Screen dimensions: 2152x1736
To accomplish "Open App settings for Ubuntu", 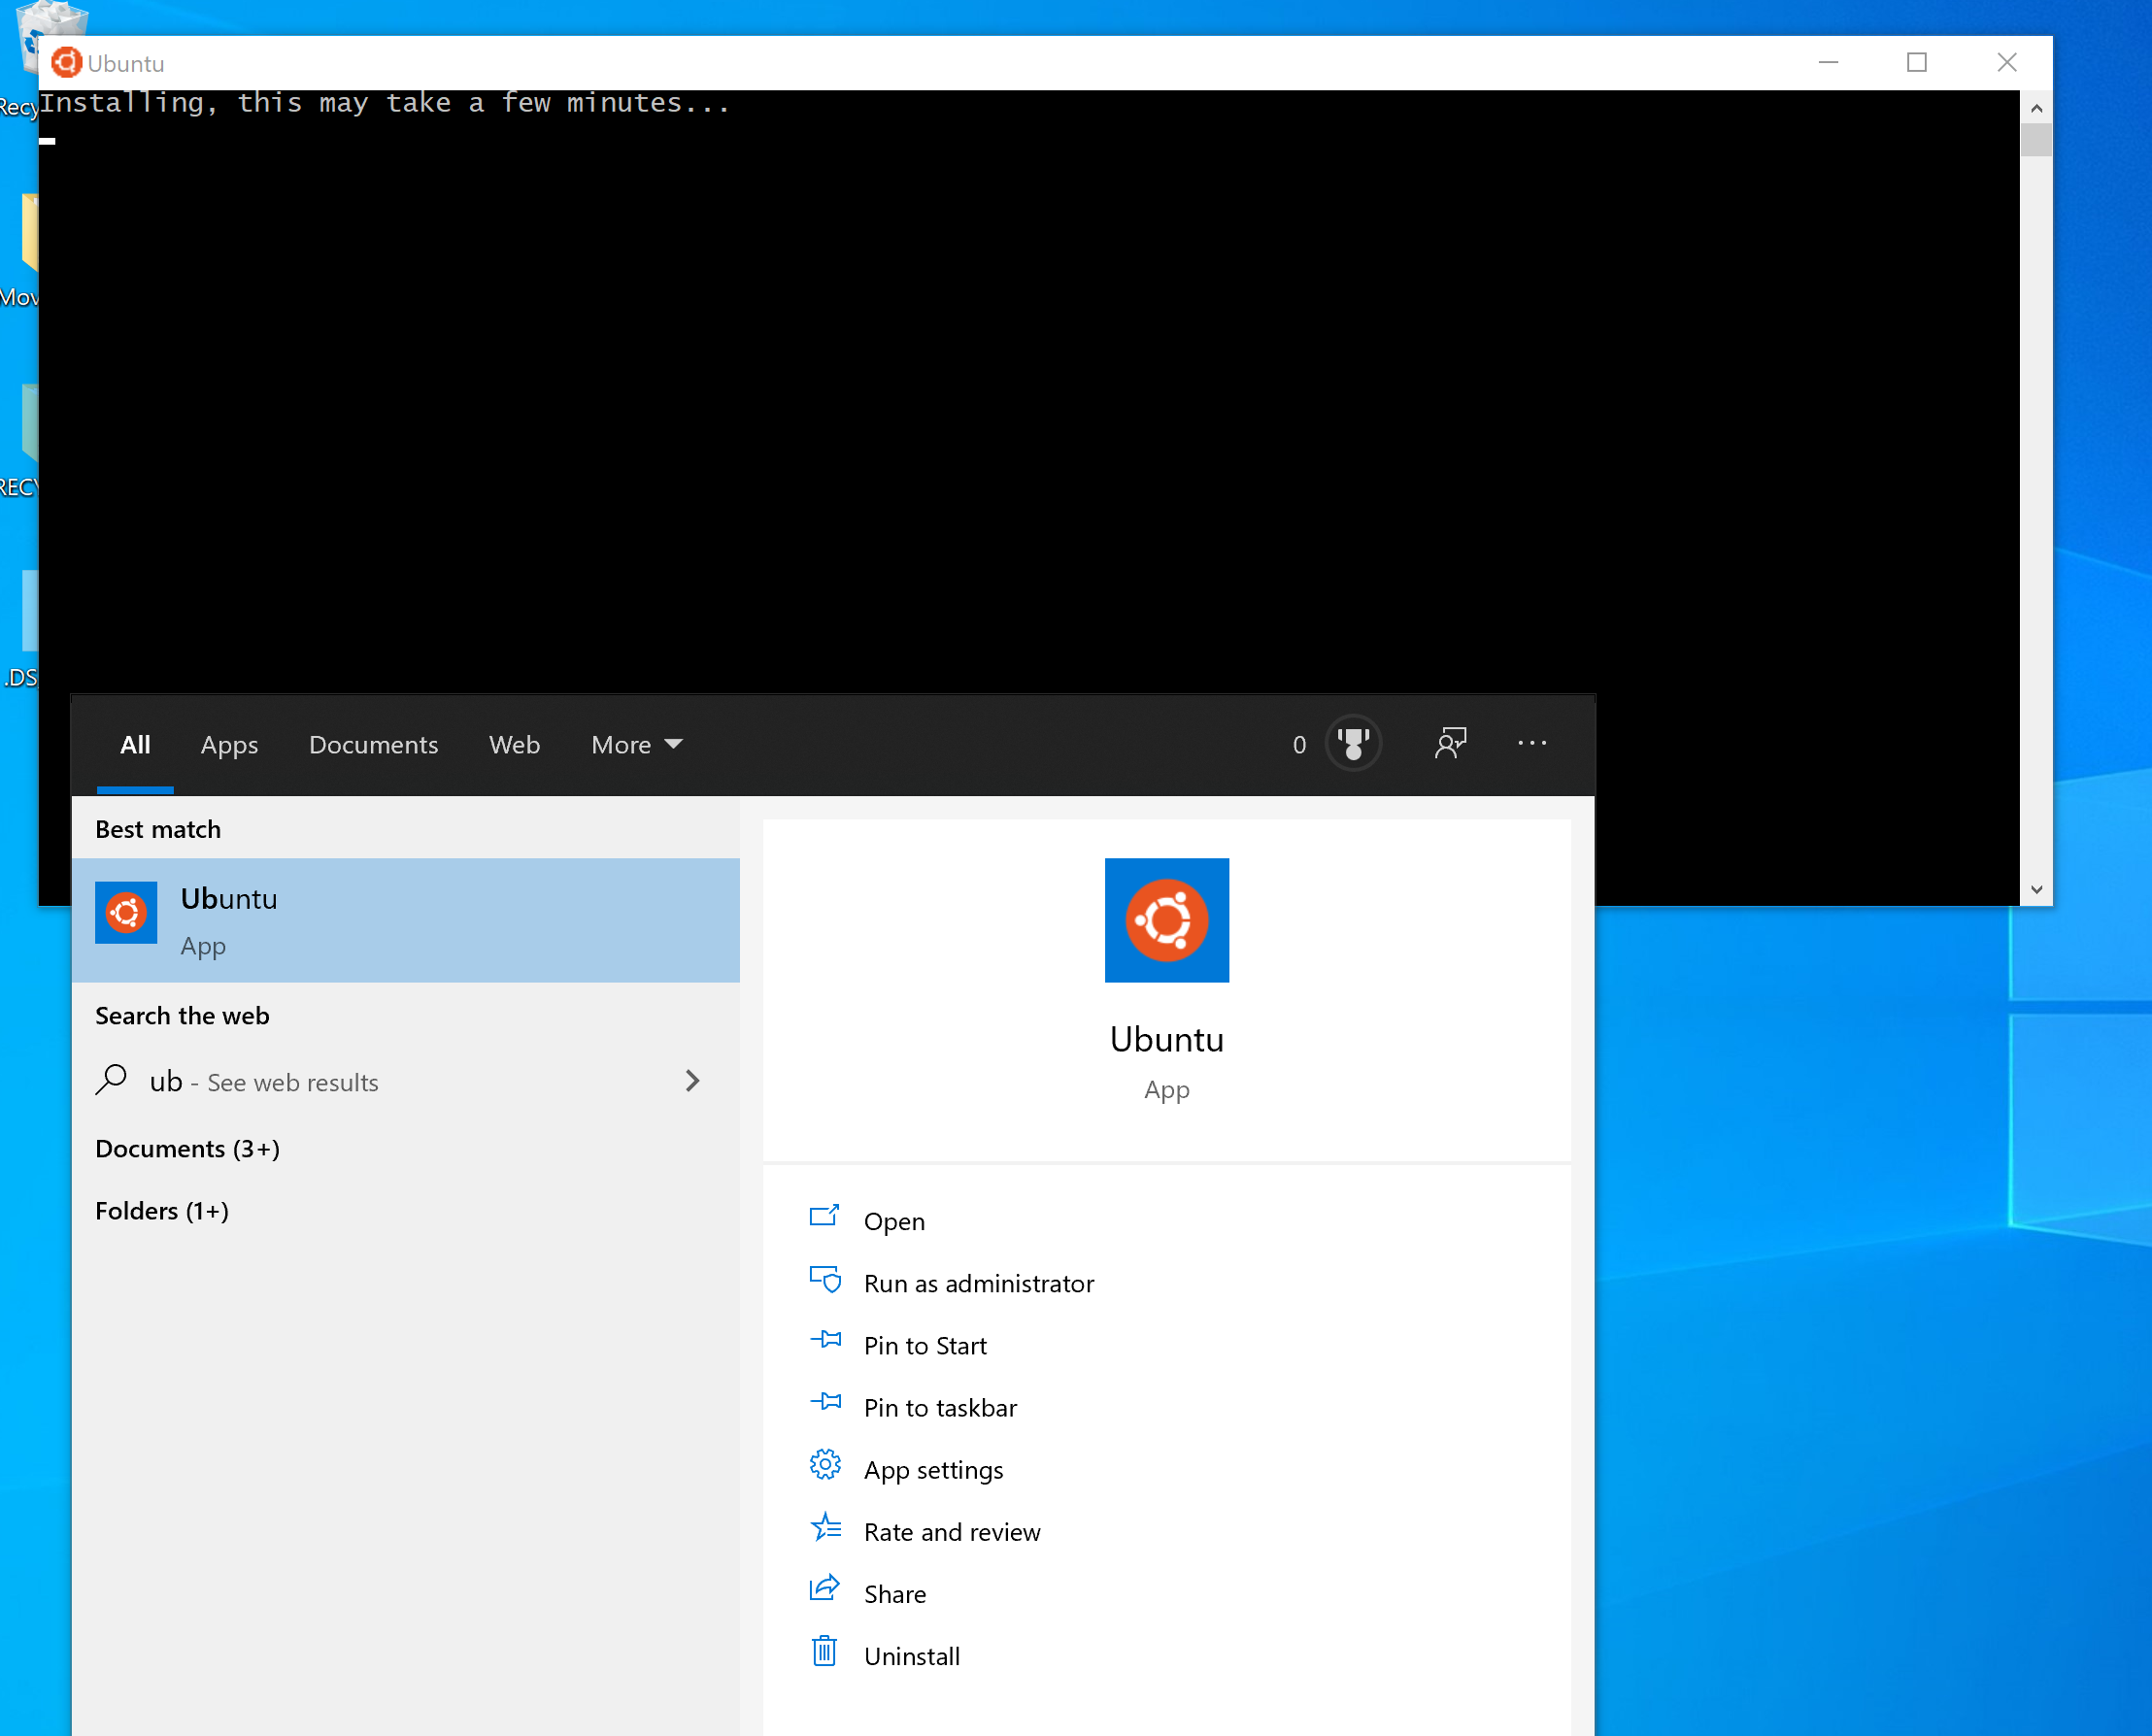I will pyautogui.click(x=933, y=1469).
